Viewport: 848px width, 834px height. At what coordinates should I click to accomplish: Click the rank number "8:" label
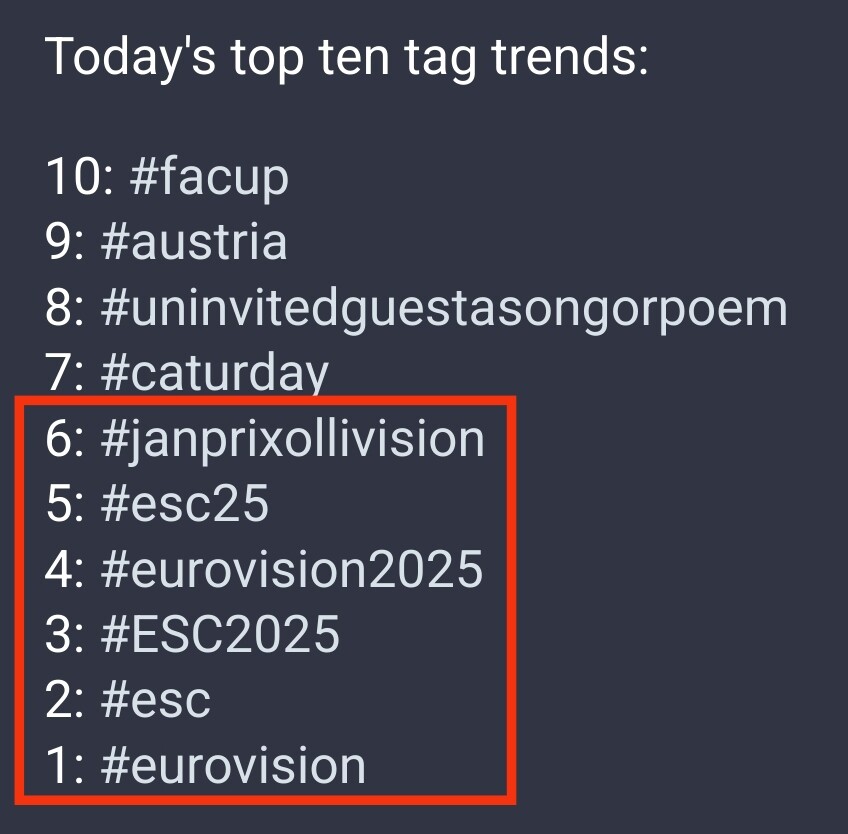[65, 307]
